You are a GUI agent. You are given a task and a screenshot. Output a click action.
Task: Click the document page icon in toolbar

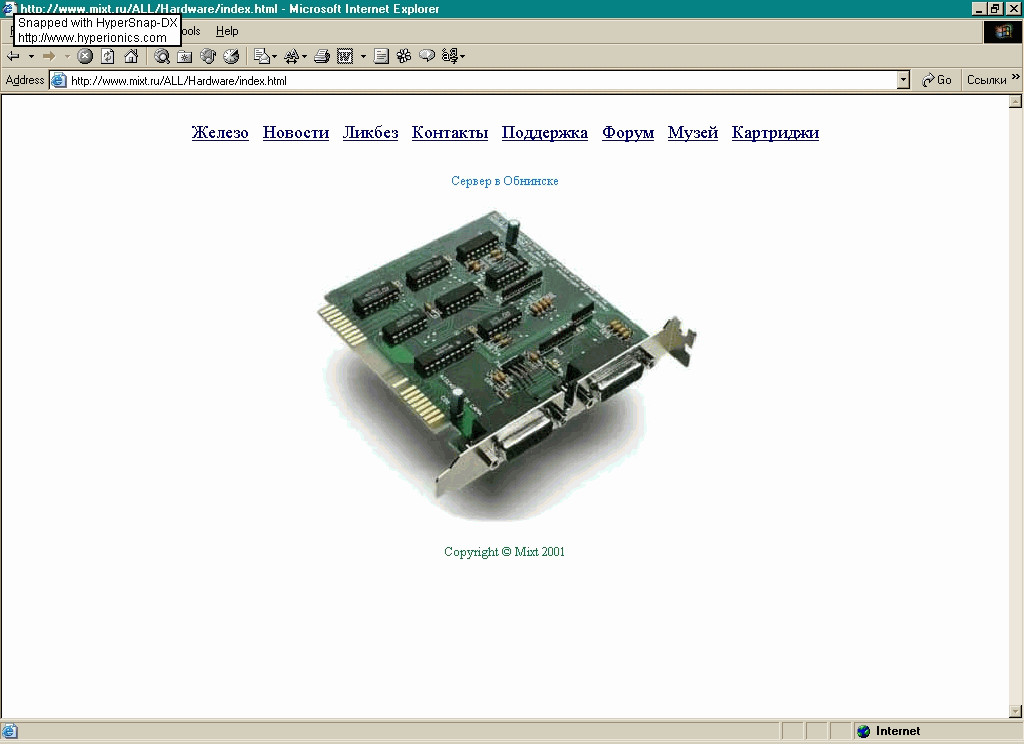[x=381, y=57]
